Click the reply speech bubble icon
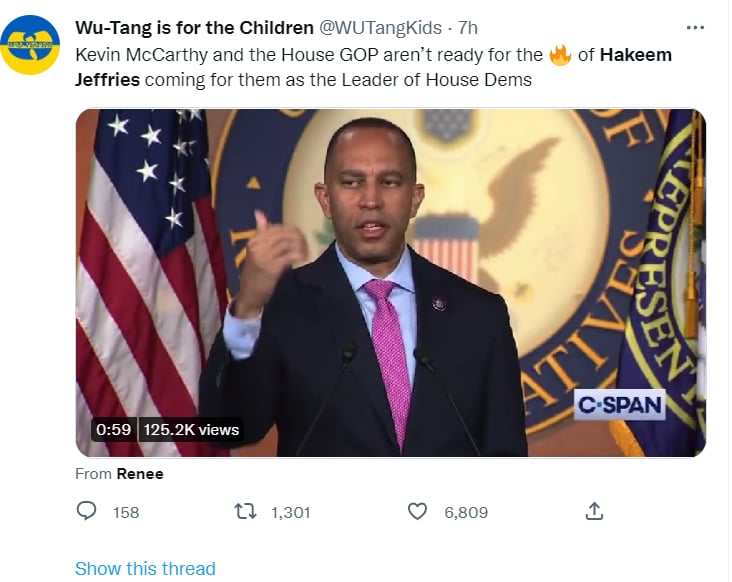The height and width of the screenshot is (582, 732). click(x=86, y=511)
